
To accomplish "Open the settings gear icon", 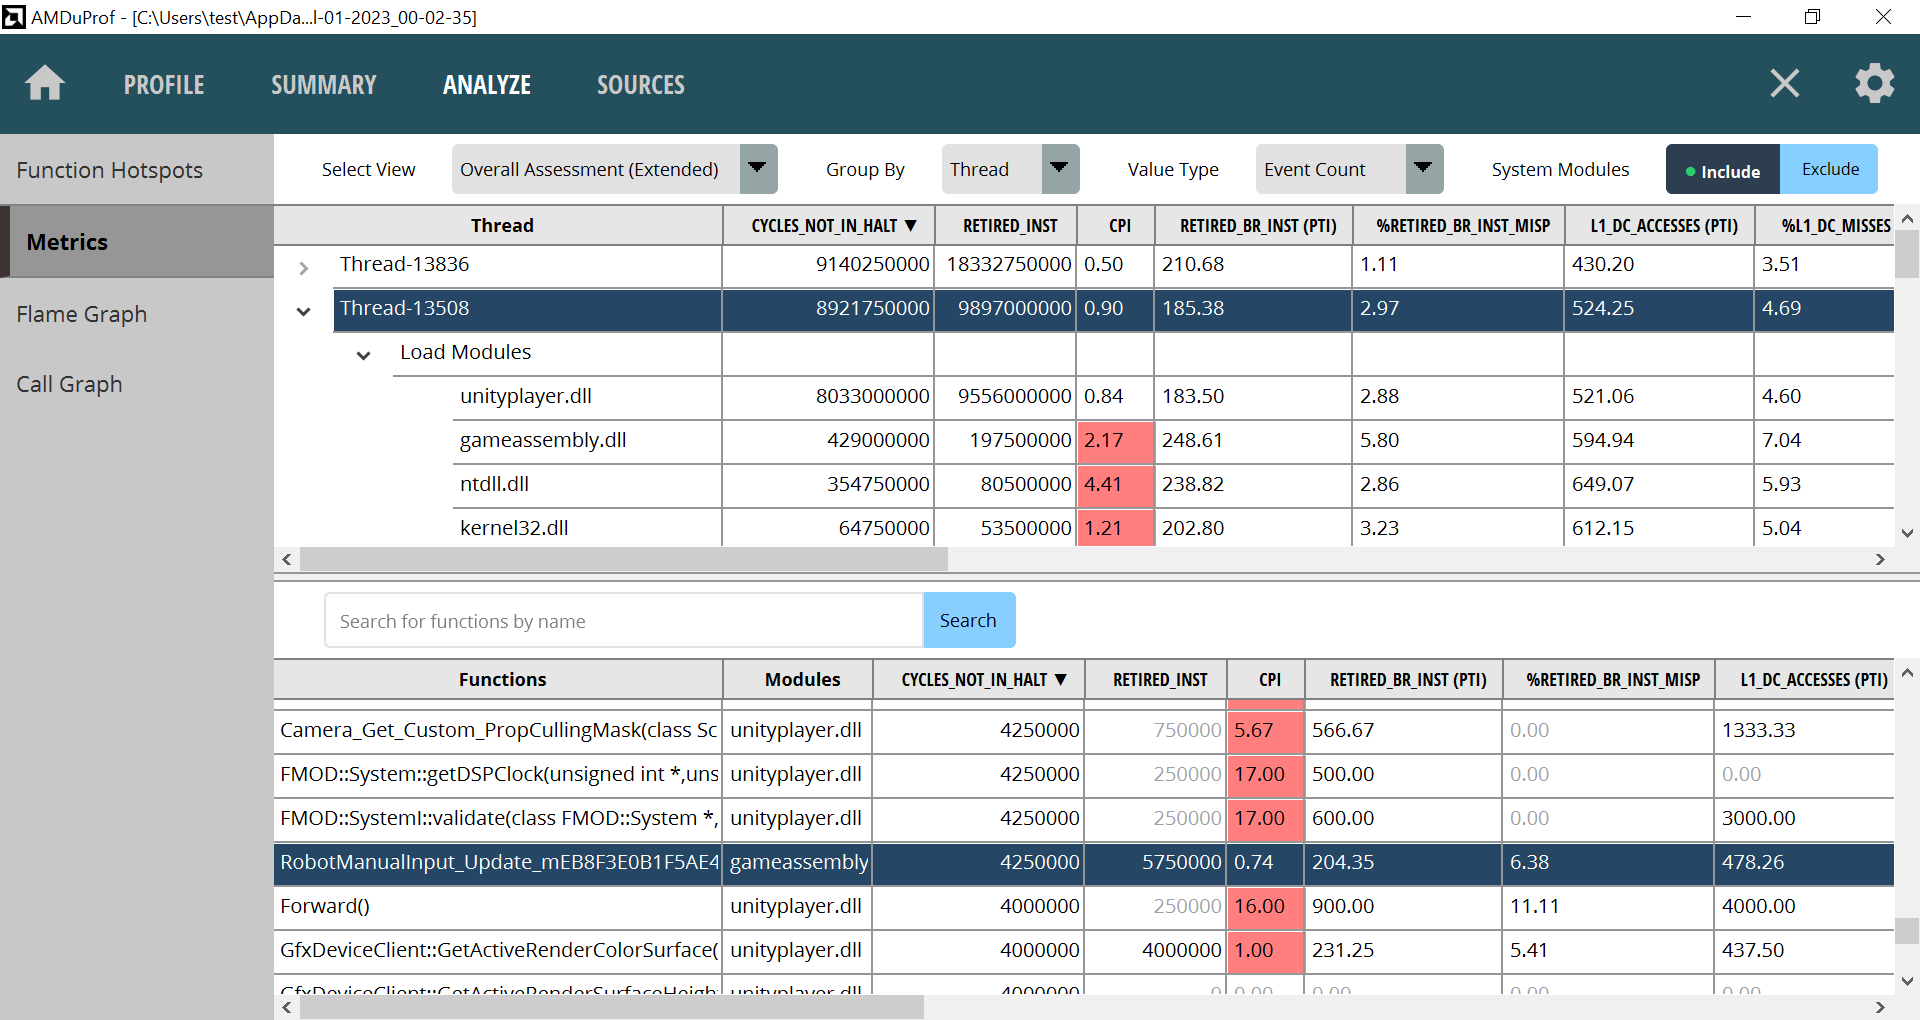I will click(x=1874, y=84).
